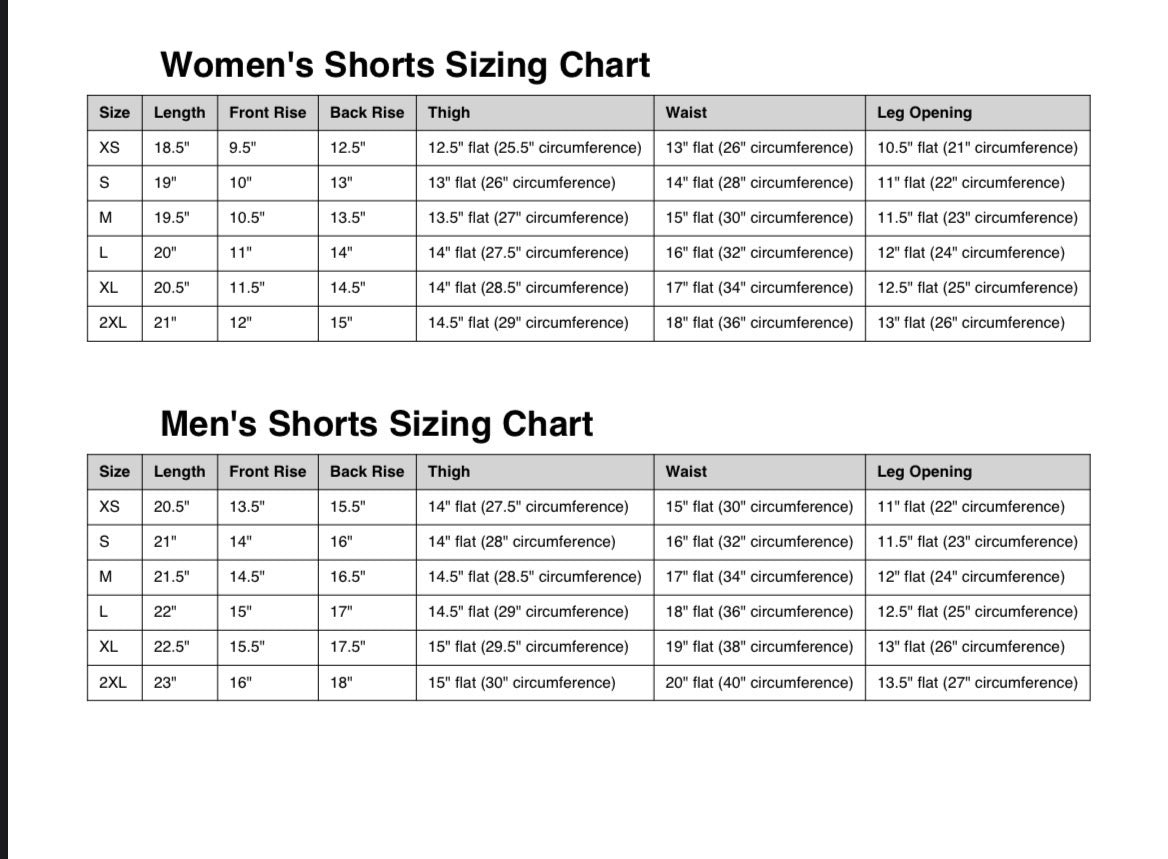1168x859 pixels.
Task: Click the Leg Opening header in women's table
Action: coord(977,112)
